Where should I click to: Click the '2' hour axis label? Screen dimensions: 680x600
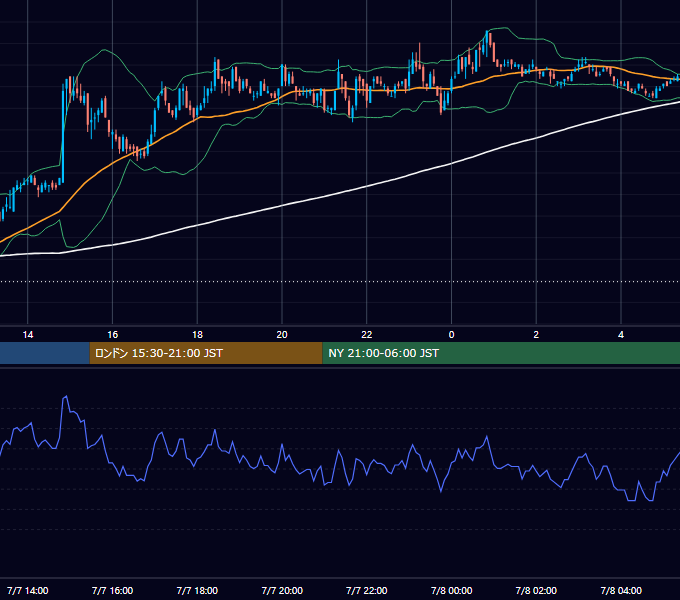[536, 335]
